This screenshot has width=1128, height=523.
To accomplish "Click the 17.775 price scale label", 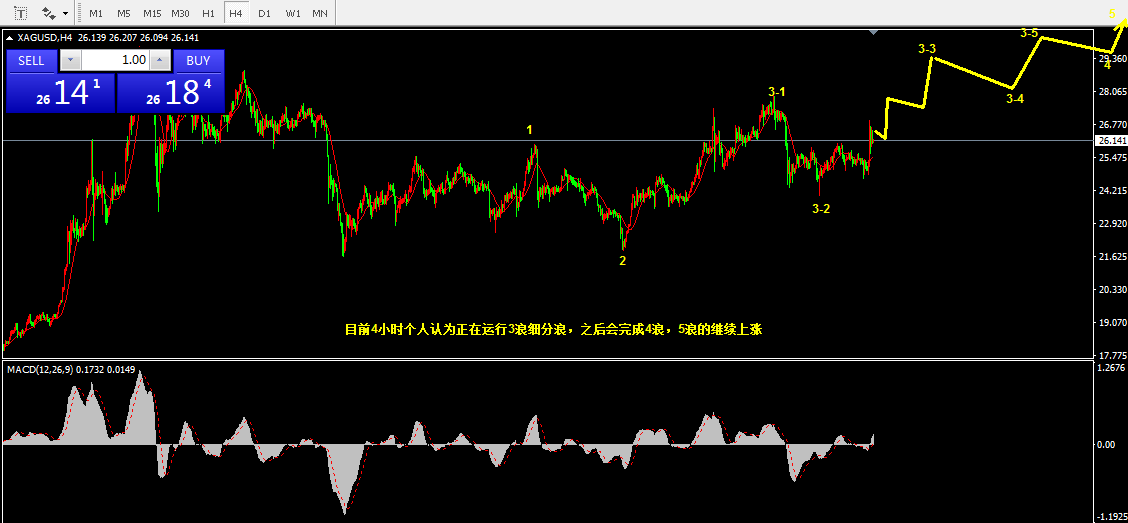I will tap(1111, 355).
